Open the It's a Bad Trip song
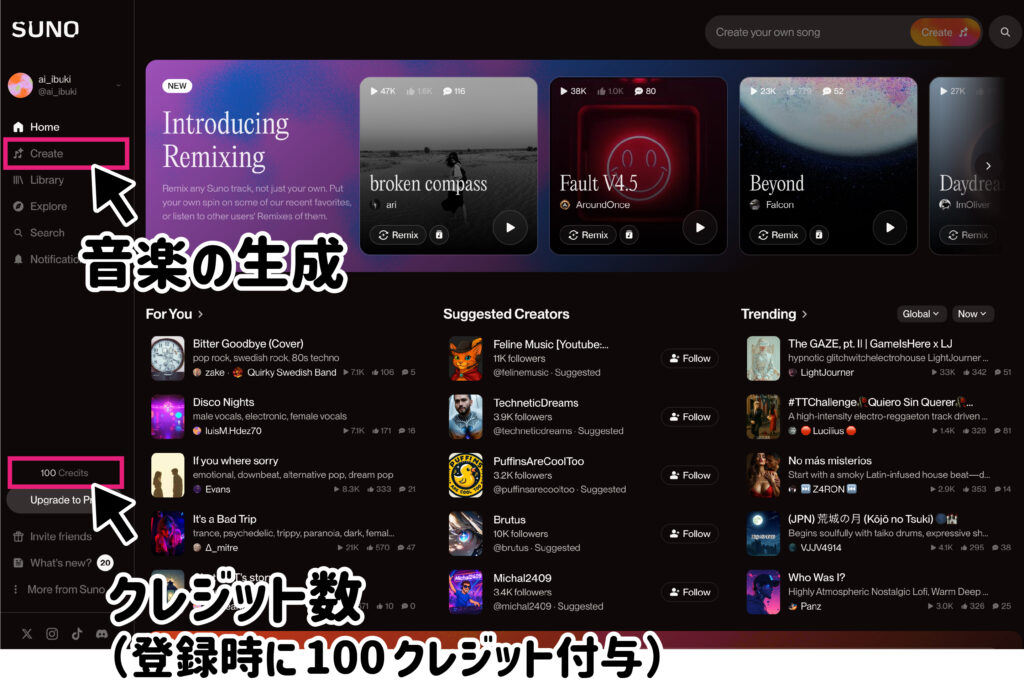This screenshot has width=1024, height=699. (224, 519)
